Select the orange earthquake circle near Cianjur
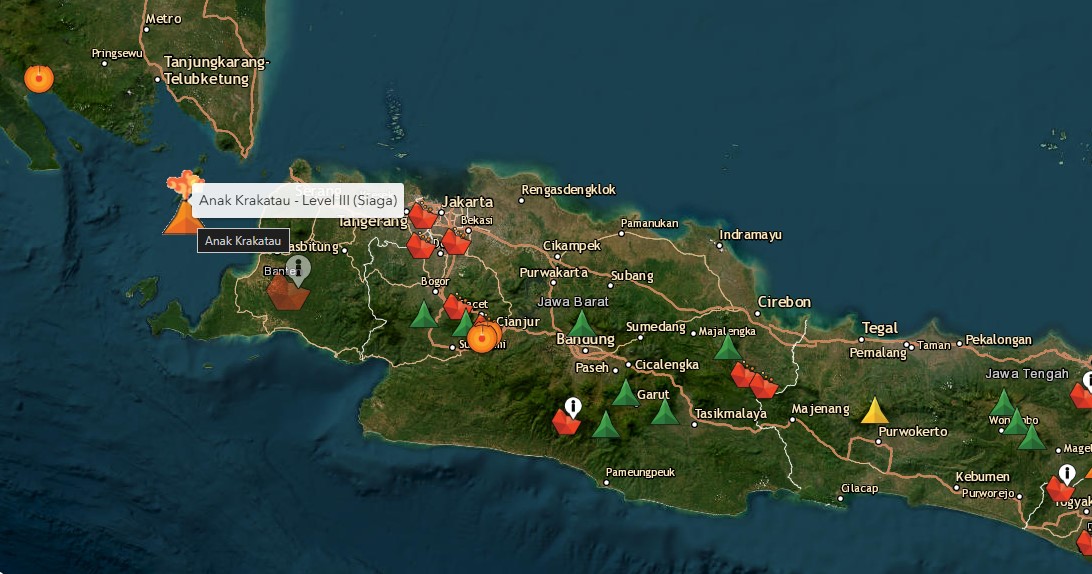This screenshot has height=574, width=1092. pos(482,339)
